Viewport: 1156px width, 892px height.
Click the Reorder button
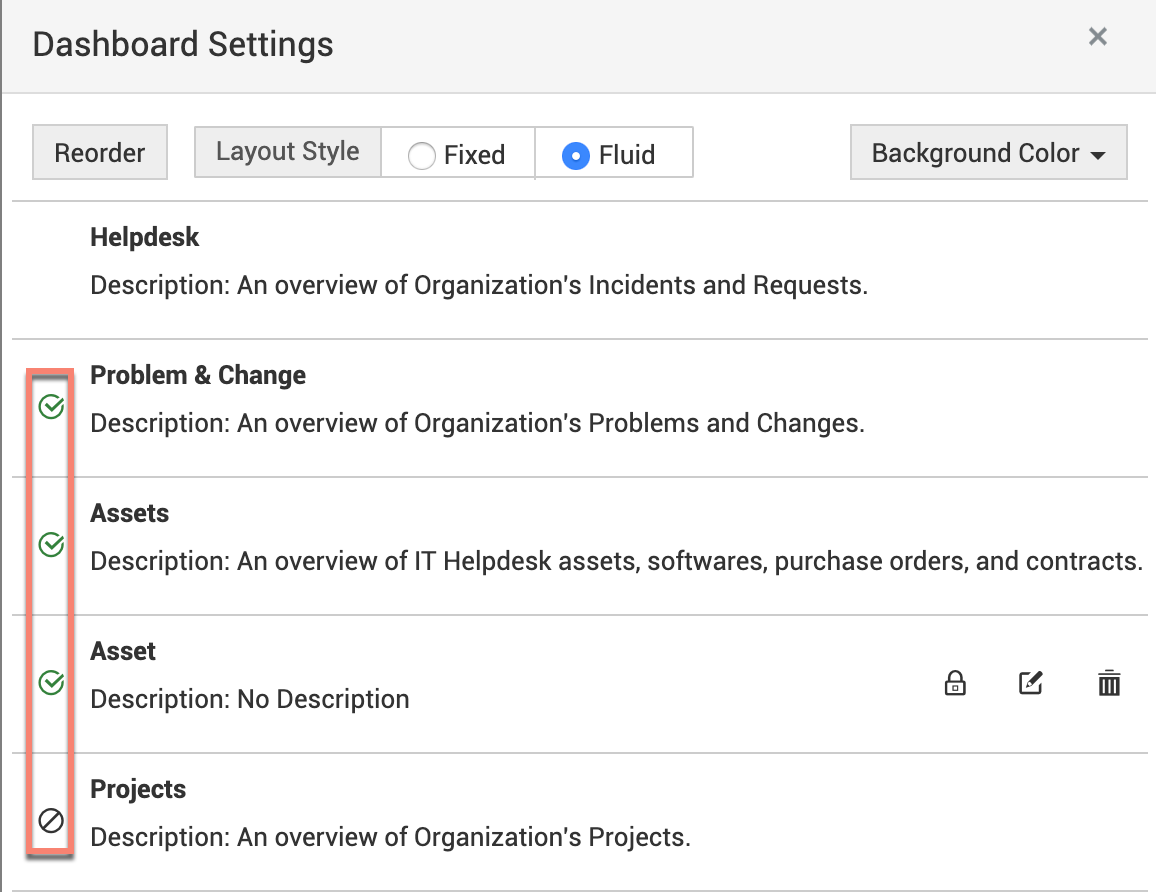100,153
